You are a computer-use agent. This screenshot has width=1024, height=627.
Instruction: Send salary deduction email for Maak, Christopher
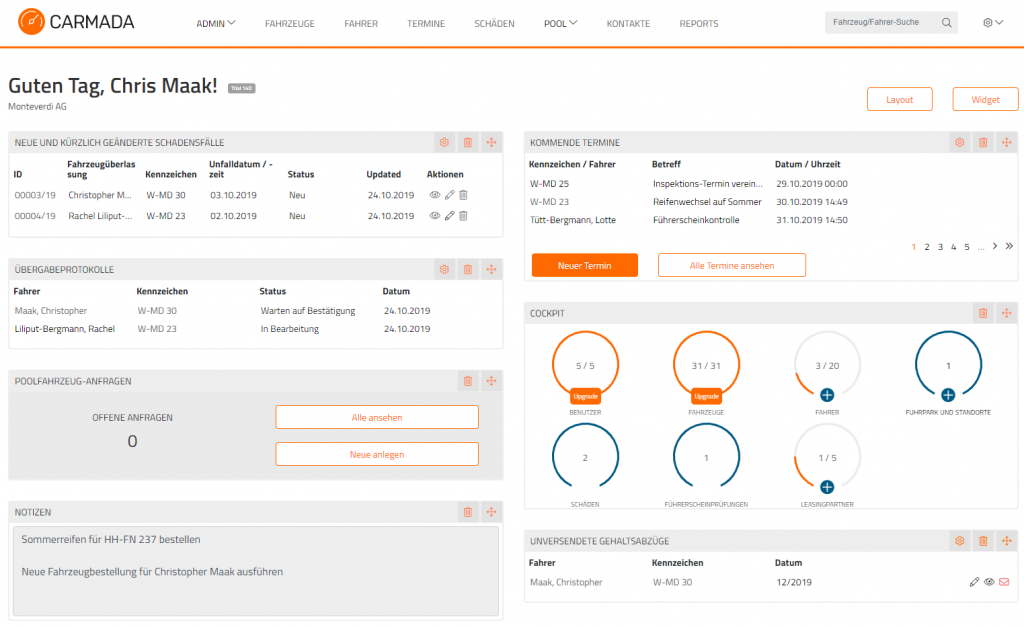coord(1004,582)
